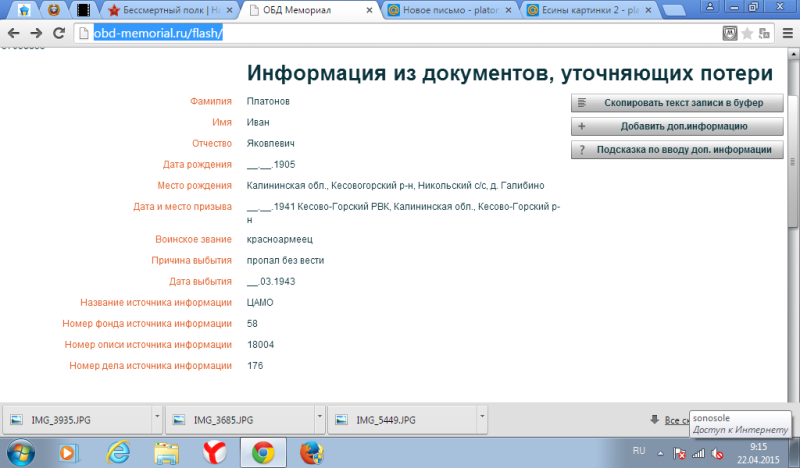Click the browser back arrow

coord(13,33)
